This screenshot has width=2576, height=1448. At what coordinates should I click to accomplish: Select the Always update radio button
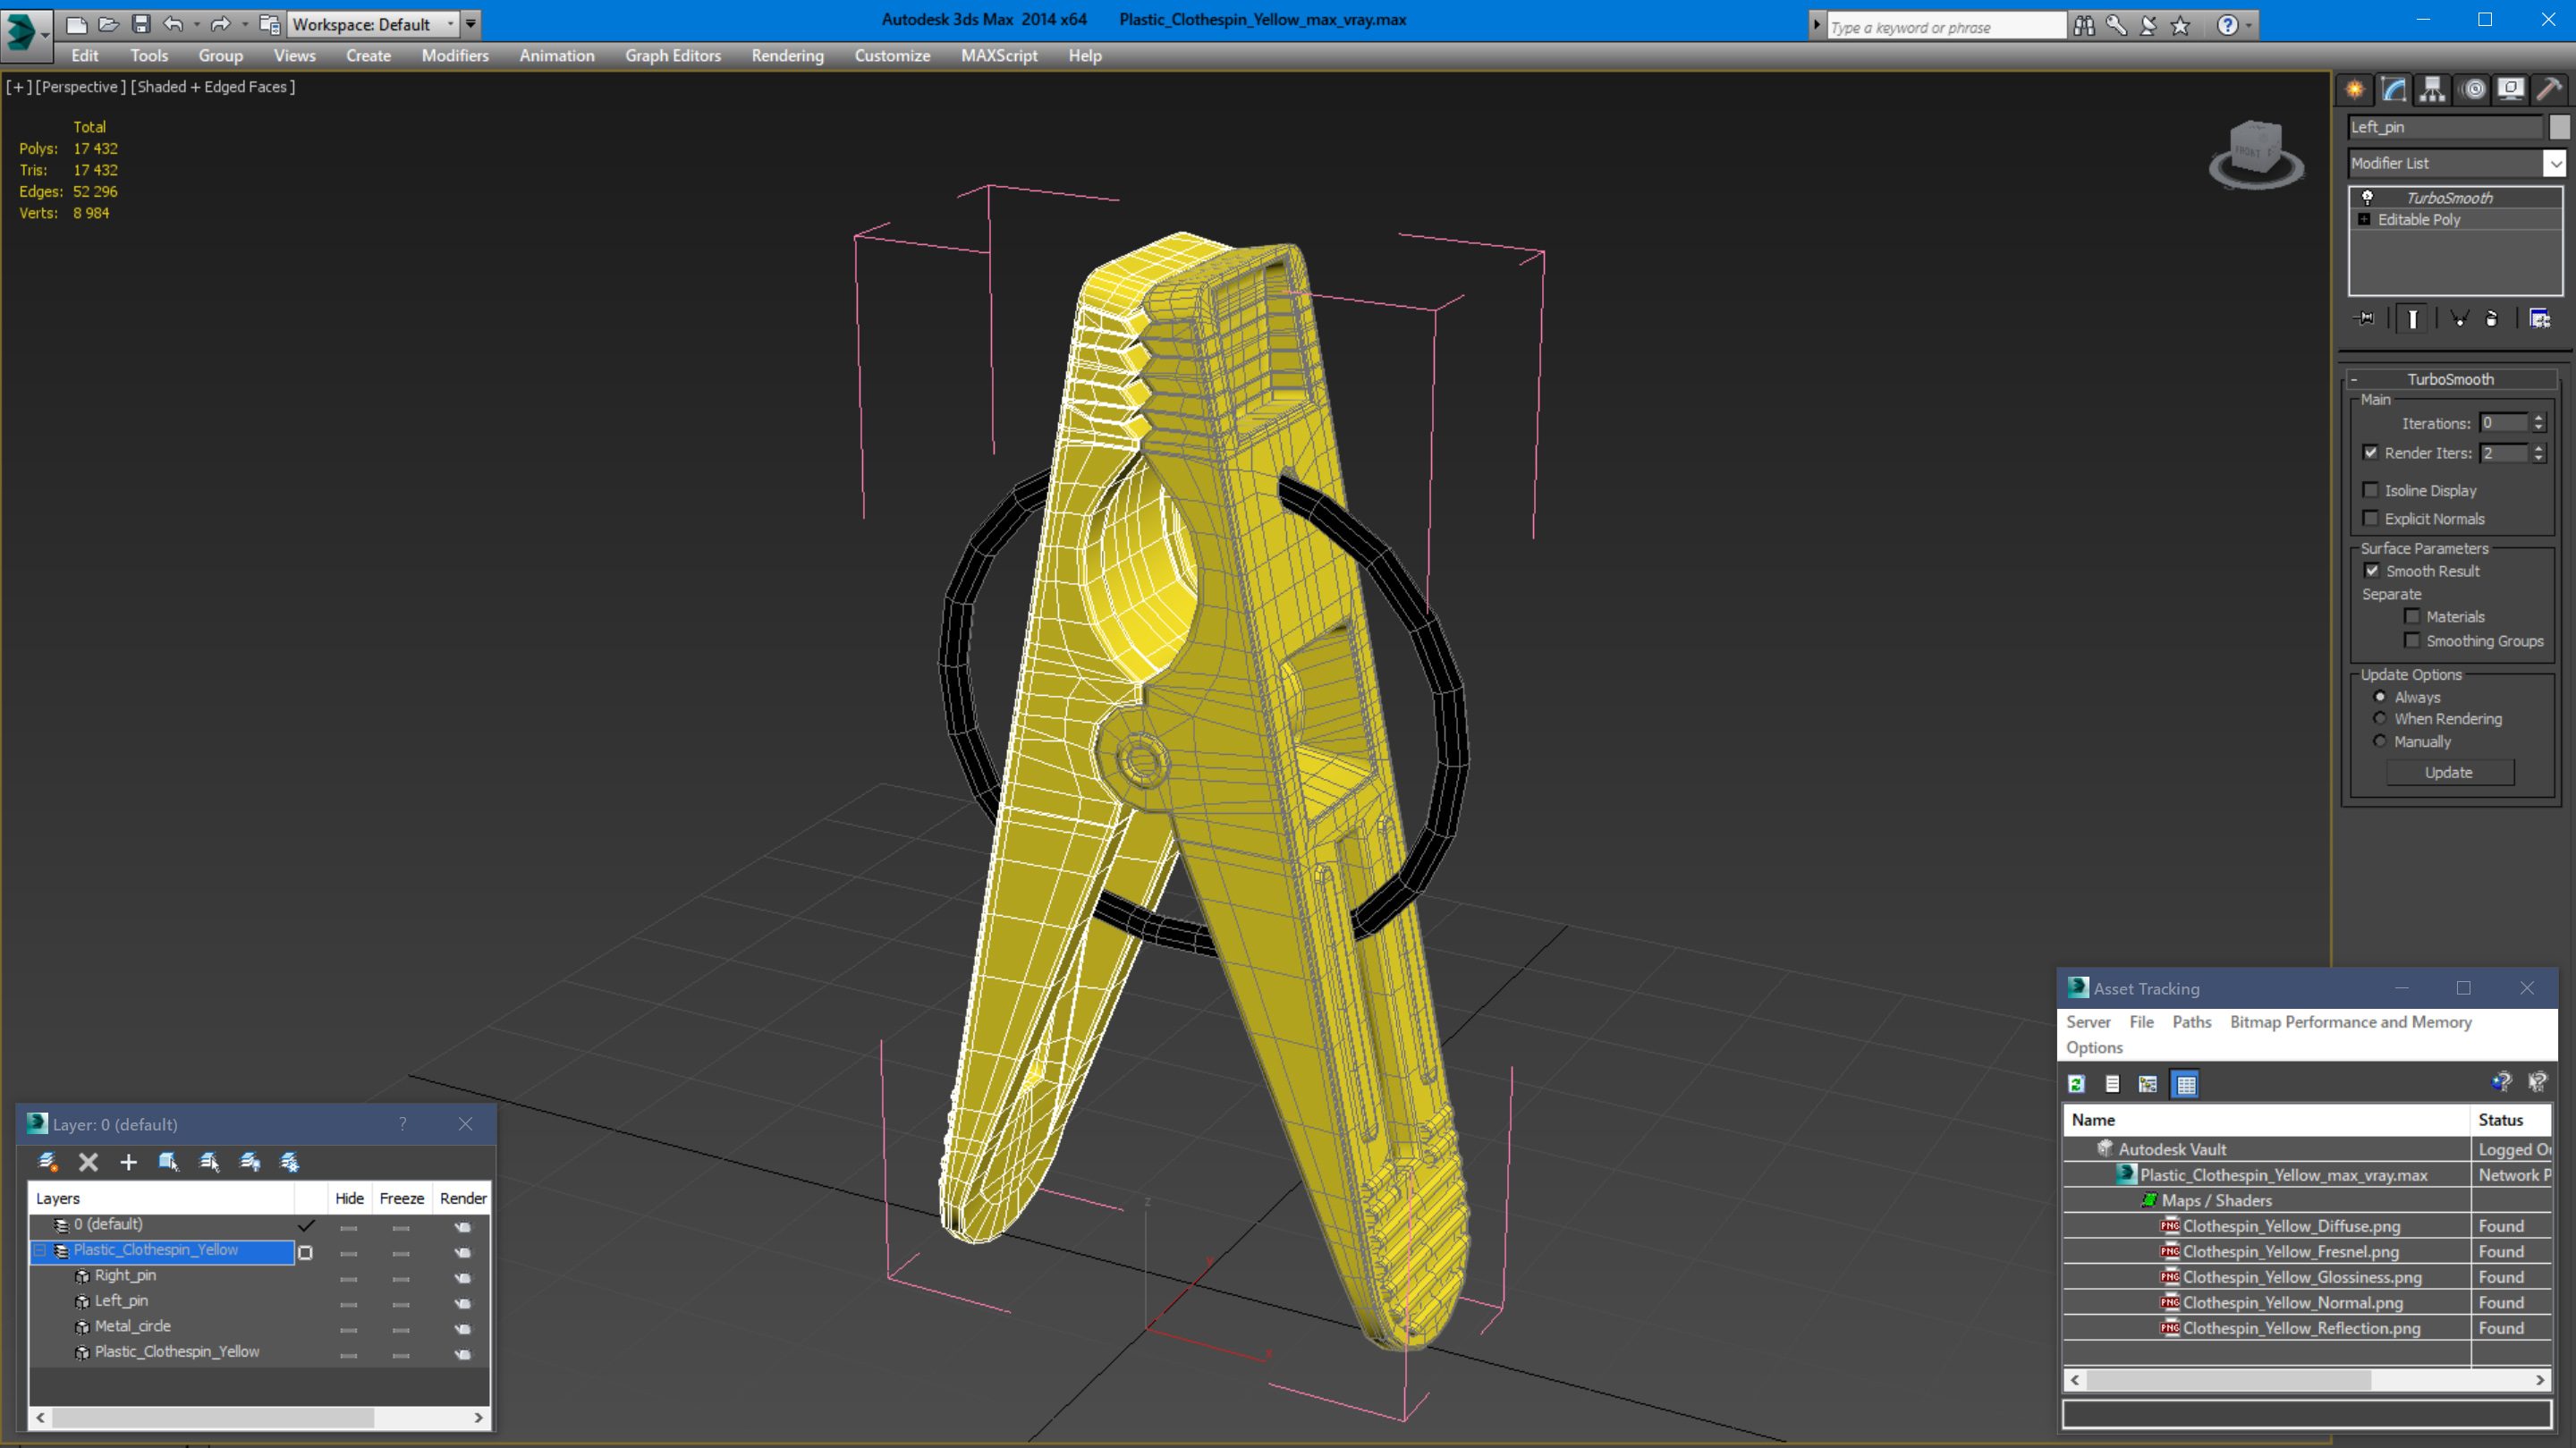point(2380,697)
